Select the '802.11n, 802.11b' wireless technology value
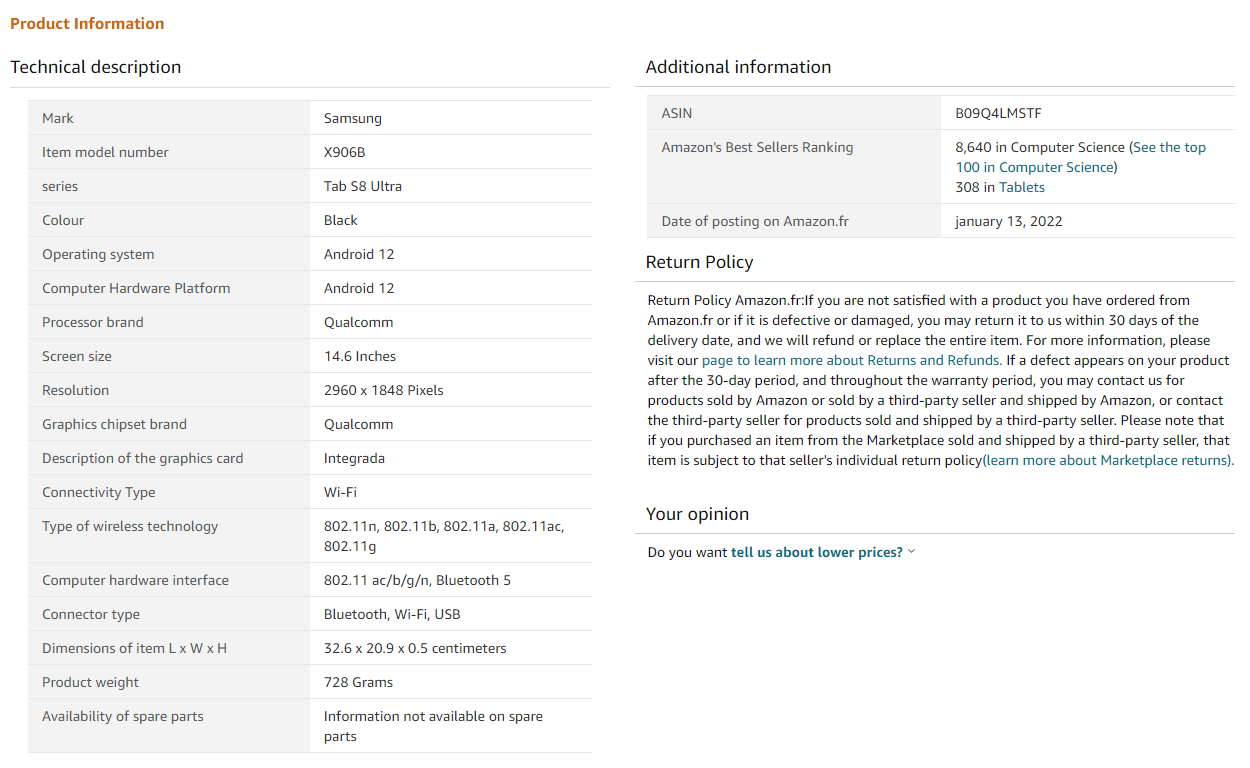The height and width of the screenshot is (768, 1250). click(444, 536)
